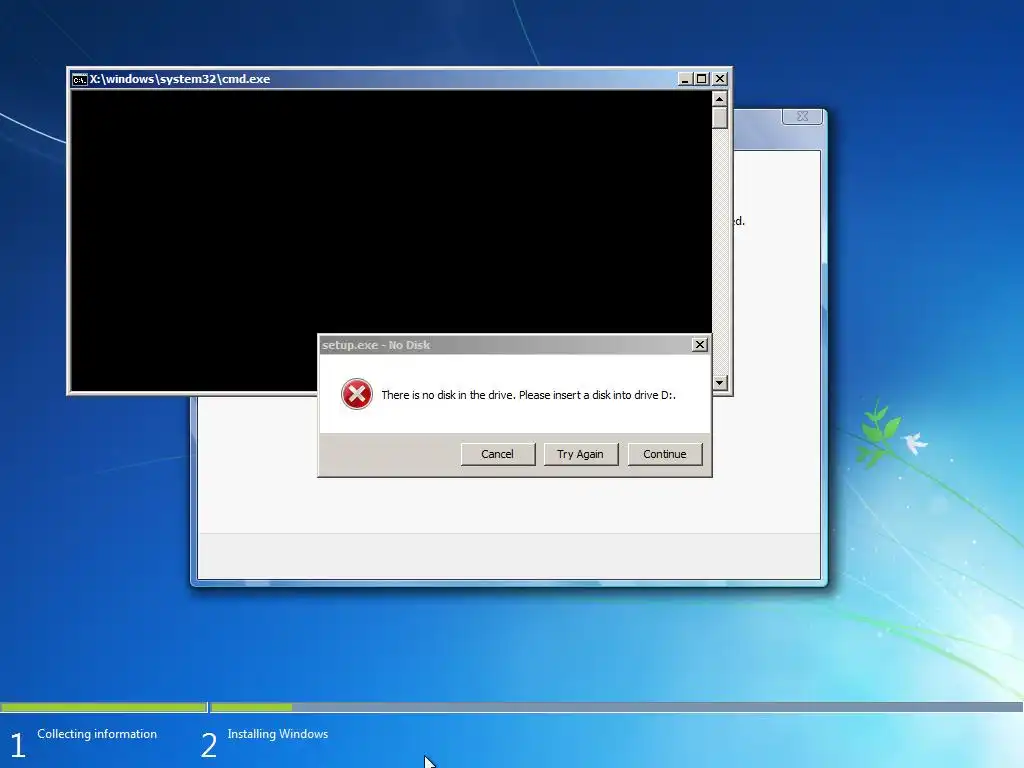Click the 'Collecting information' step label
This screenshot has width=1024, height=768.
click(97, 734)
